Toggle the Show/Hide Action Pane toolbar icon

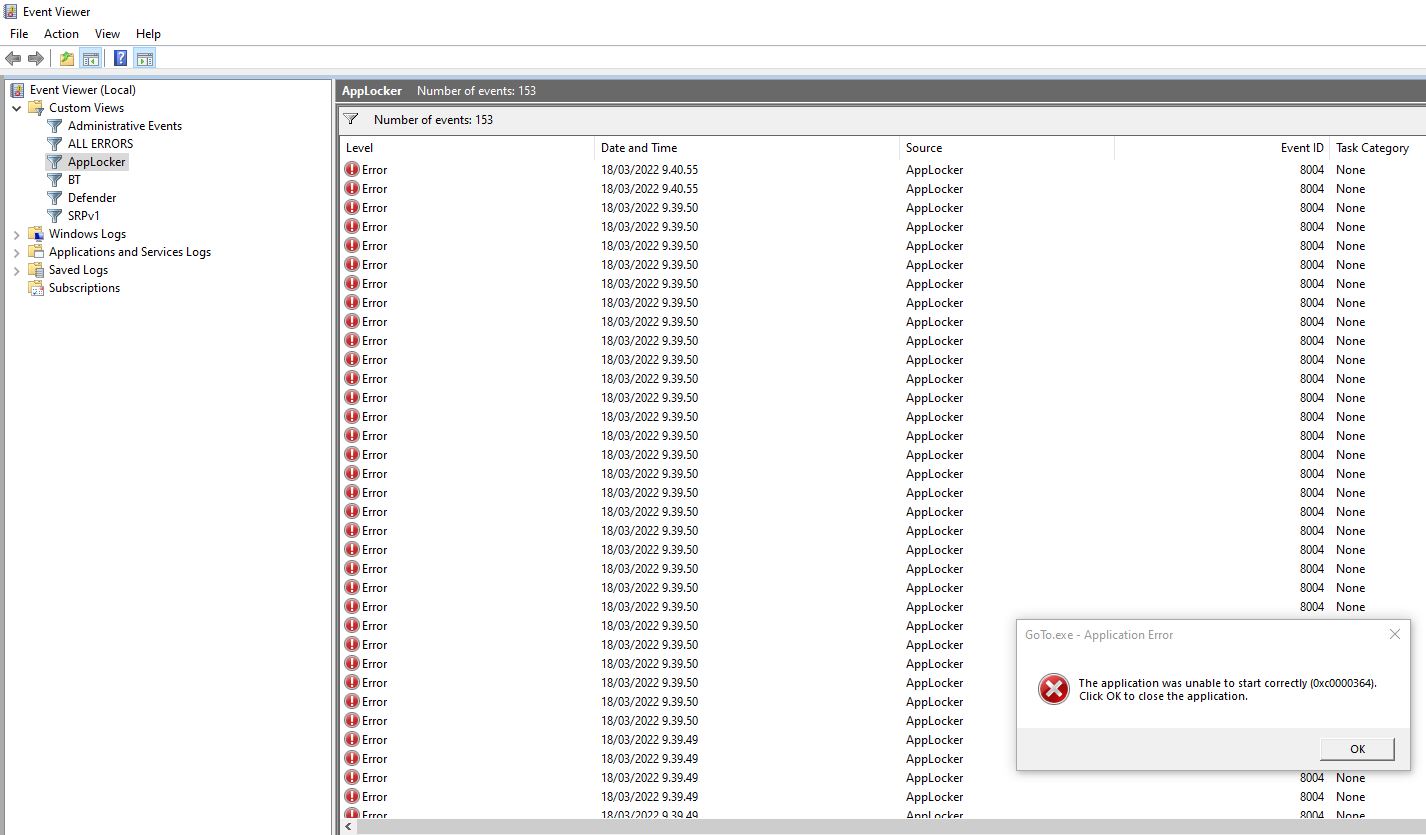(145, 59)
